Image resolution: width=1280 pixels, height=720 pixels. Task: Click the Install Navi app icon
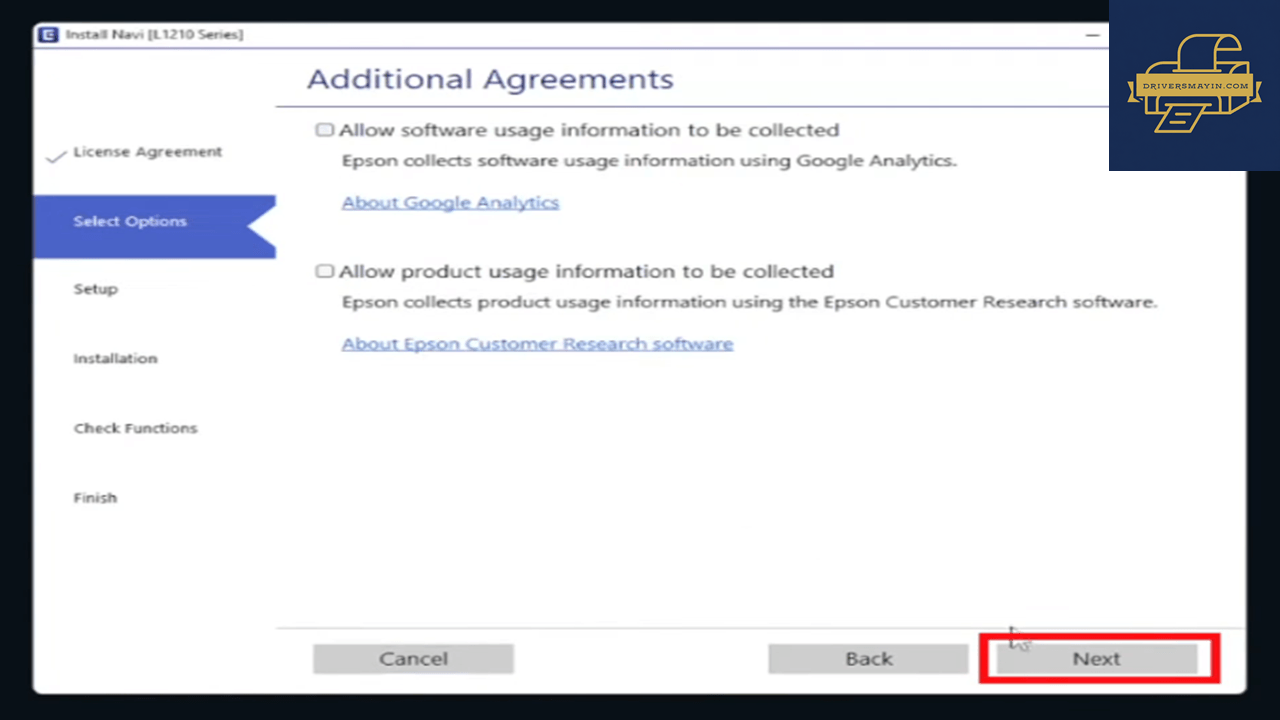(47, 35)
